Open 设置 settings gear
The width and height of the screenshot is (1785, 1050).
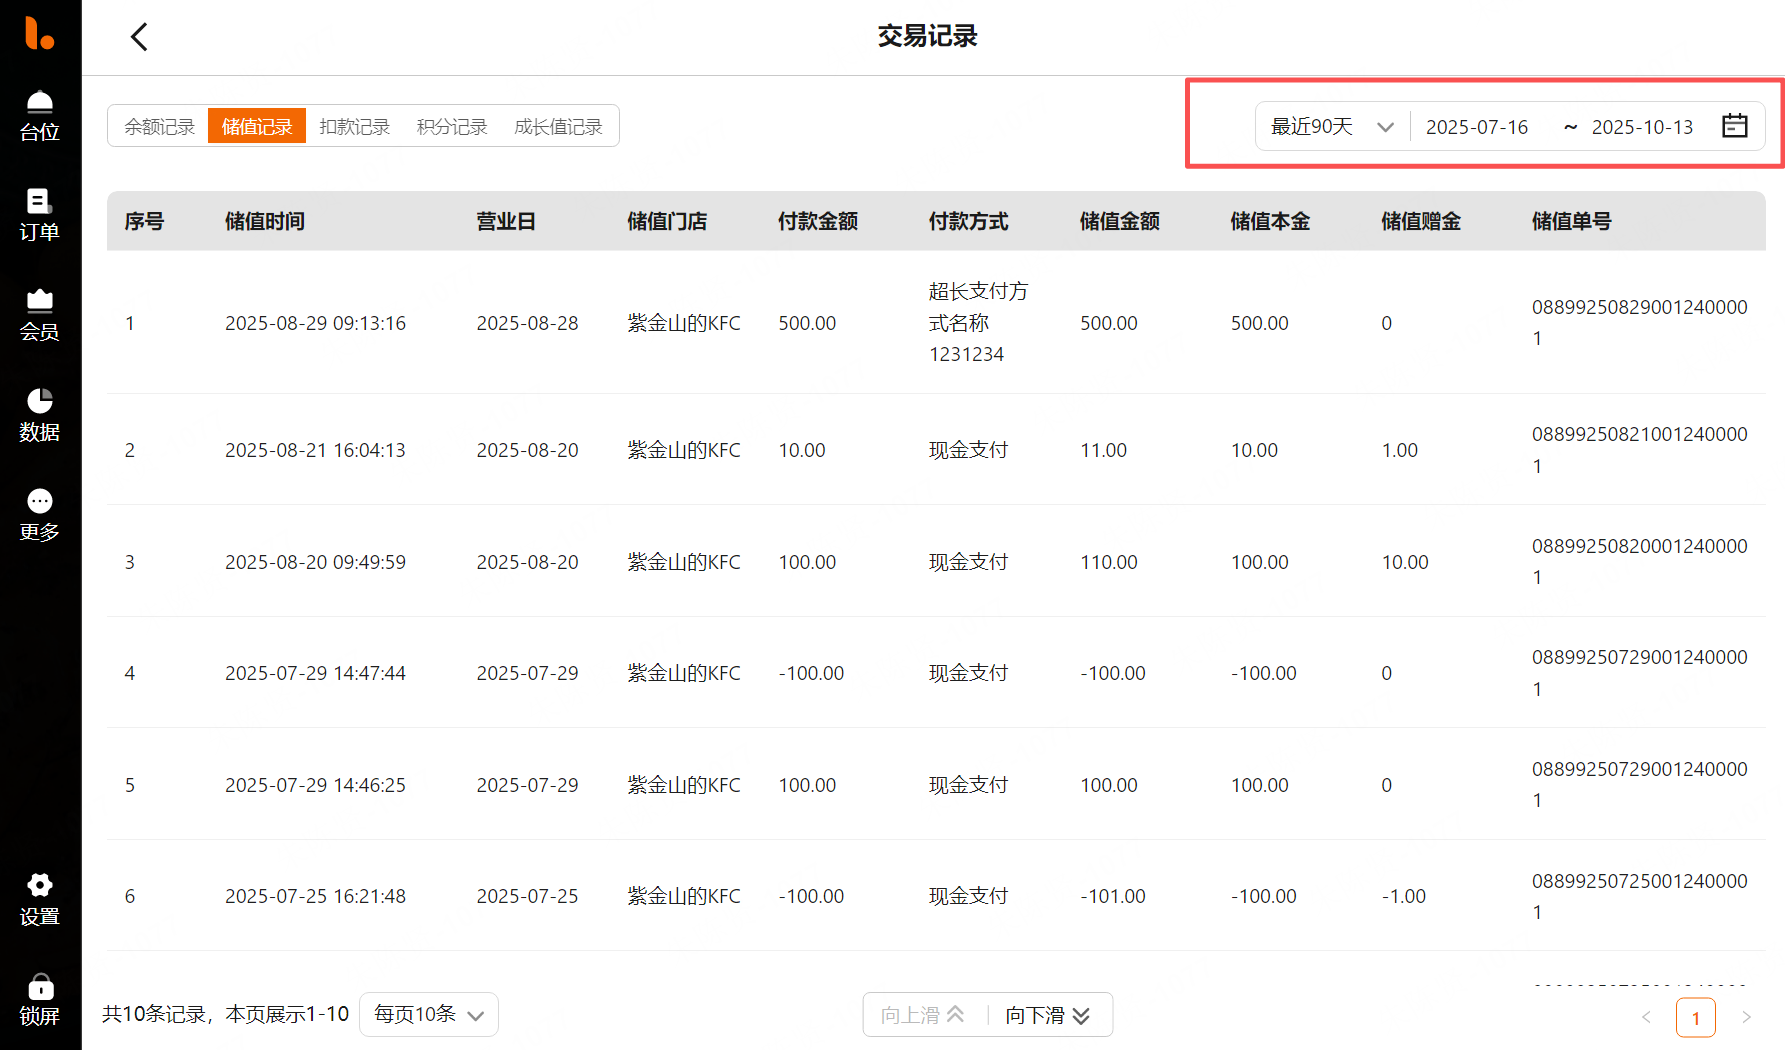[40, 899]
